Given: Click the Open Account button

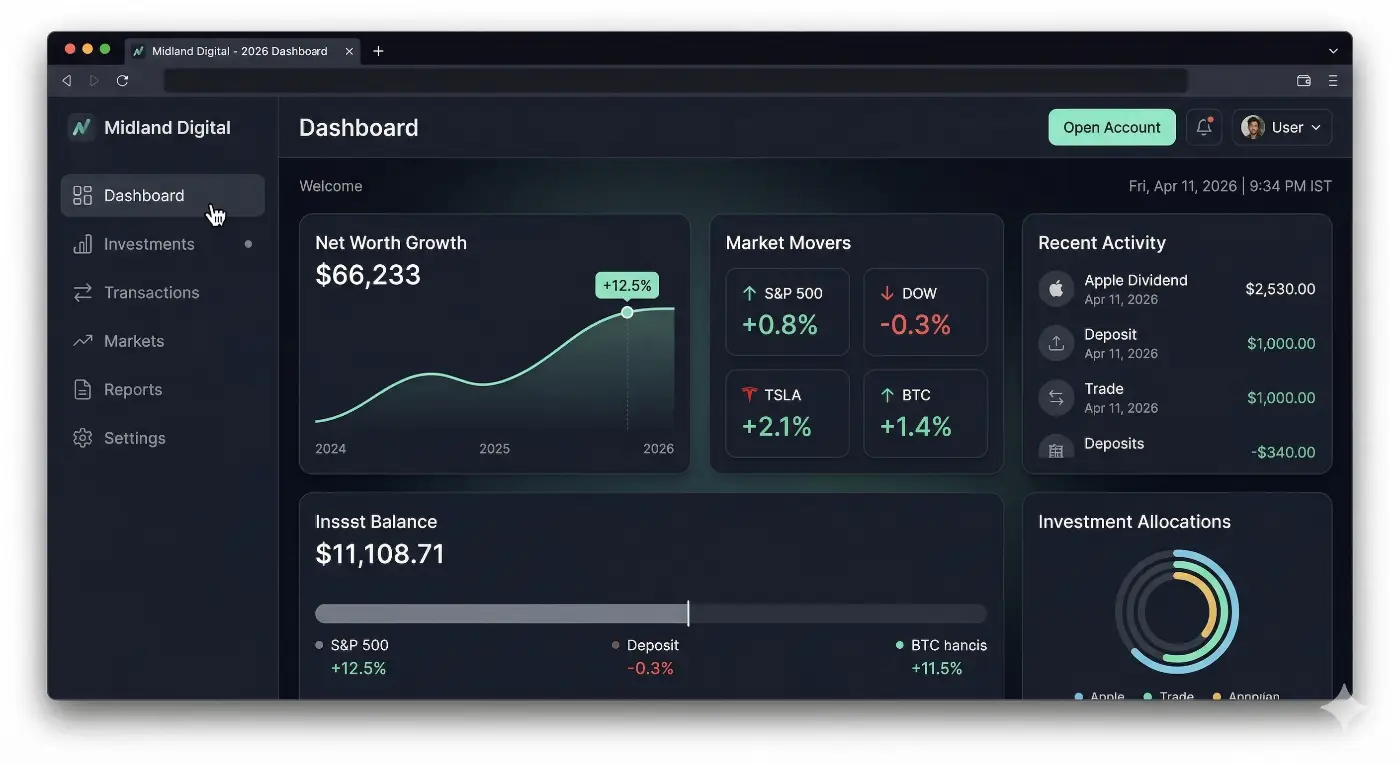Looking at the screenshot, I should click(1111, 127).
